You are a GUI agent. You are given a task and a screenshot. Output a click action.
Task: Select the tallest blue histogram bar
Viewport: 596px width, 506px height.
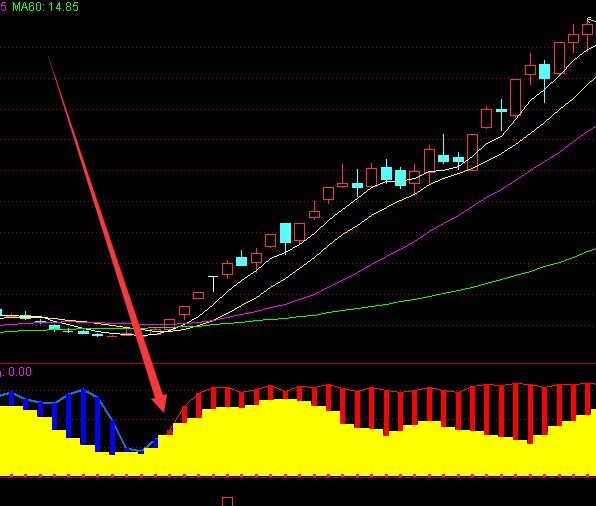click(83, 416)
